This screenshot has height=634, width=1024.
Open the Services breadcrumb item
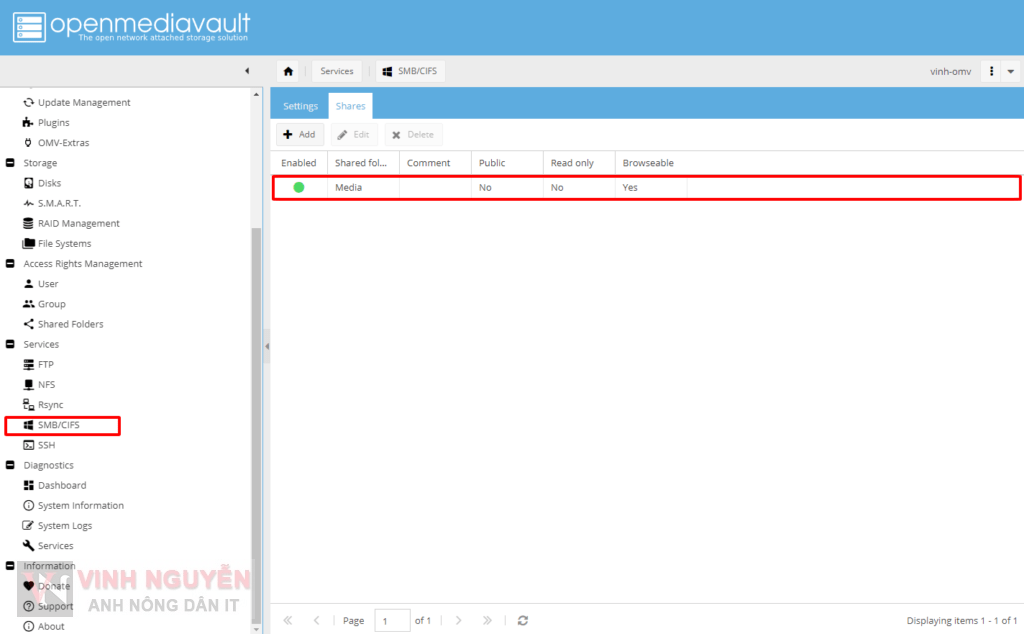pyautogui.click(x=336, y=70)
